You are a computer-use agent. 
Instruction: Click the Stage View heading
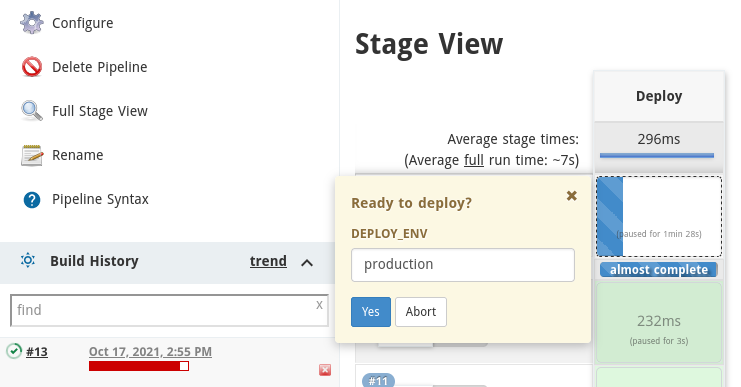[x=429, y=44]
